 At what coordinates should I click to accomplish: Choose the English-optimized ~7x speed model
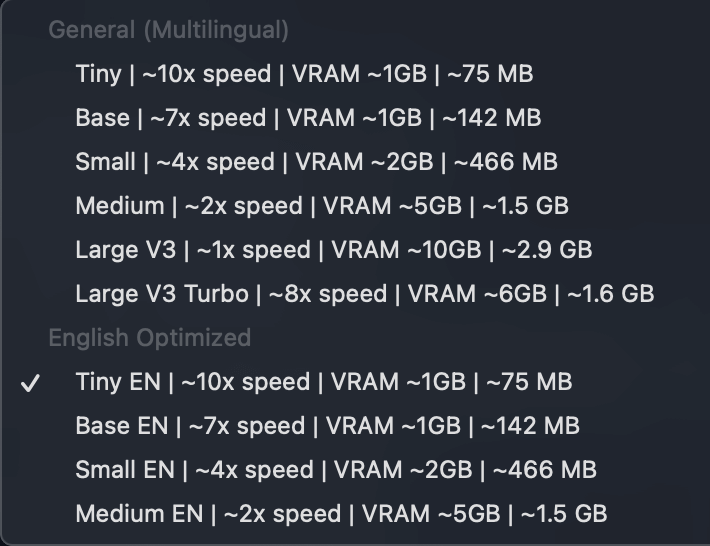coord(327,426)
